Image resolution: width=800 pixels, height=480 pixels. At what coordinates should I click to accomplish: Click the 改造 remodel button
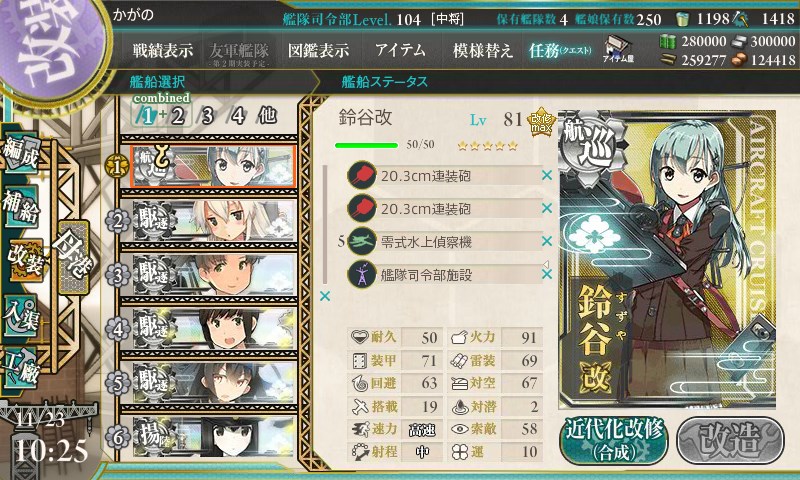point(730,440)
